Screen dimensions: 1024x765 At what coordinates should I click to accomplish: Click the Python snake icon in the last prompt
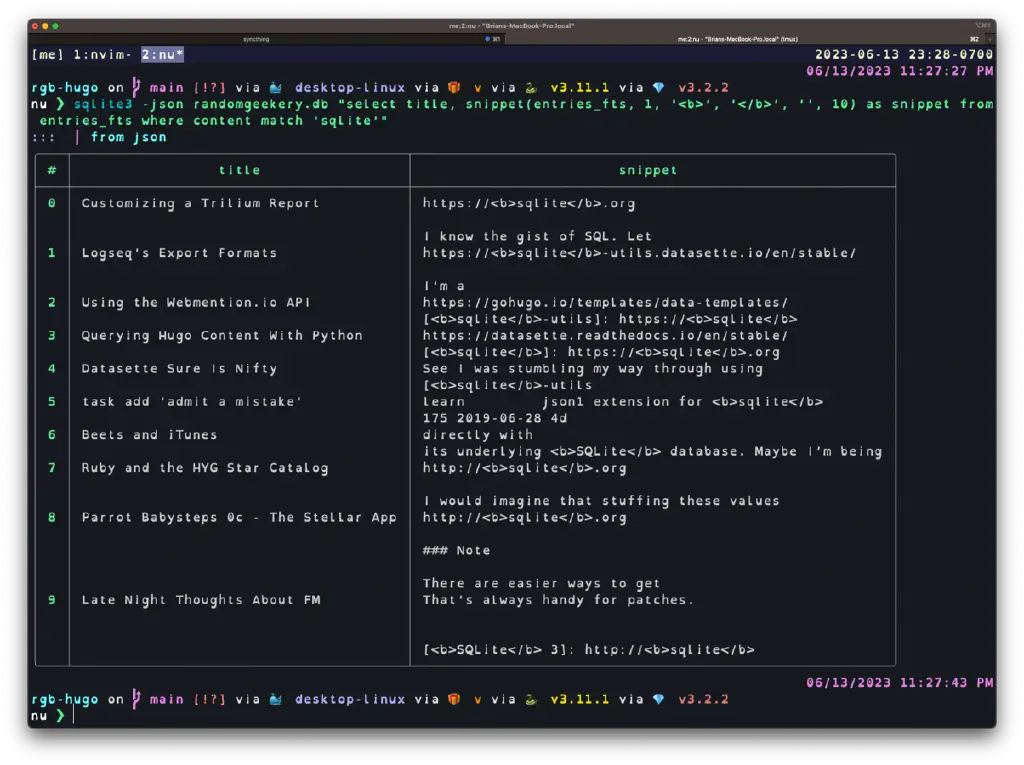point(531,699)
